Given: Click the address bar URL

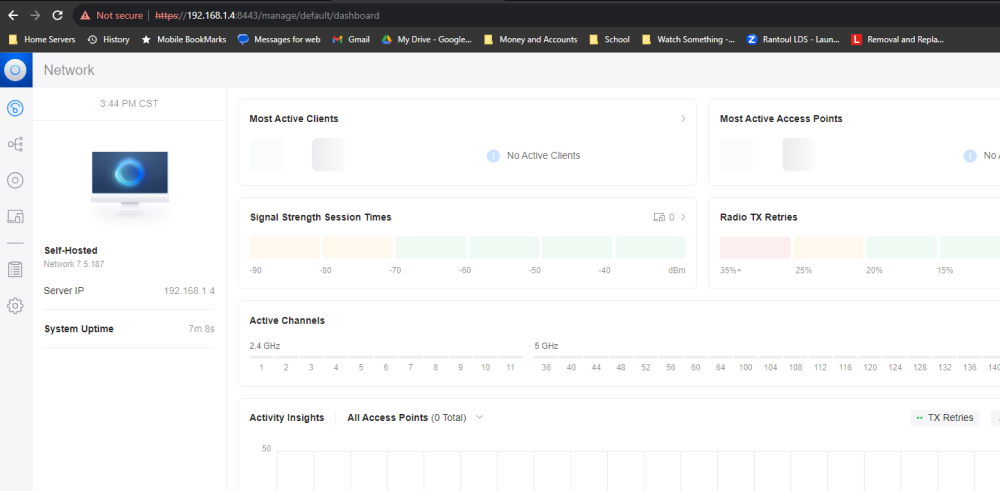Looking at the screenshot, I should pos(268,15).
